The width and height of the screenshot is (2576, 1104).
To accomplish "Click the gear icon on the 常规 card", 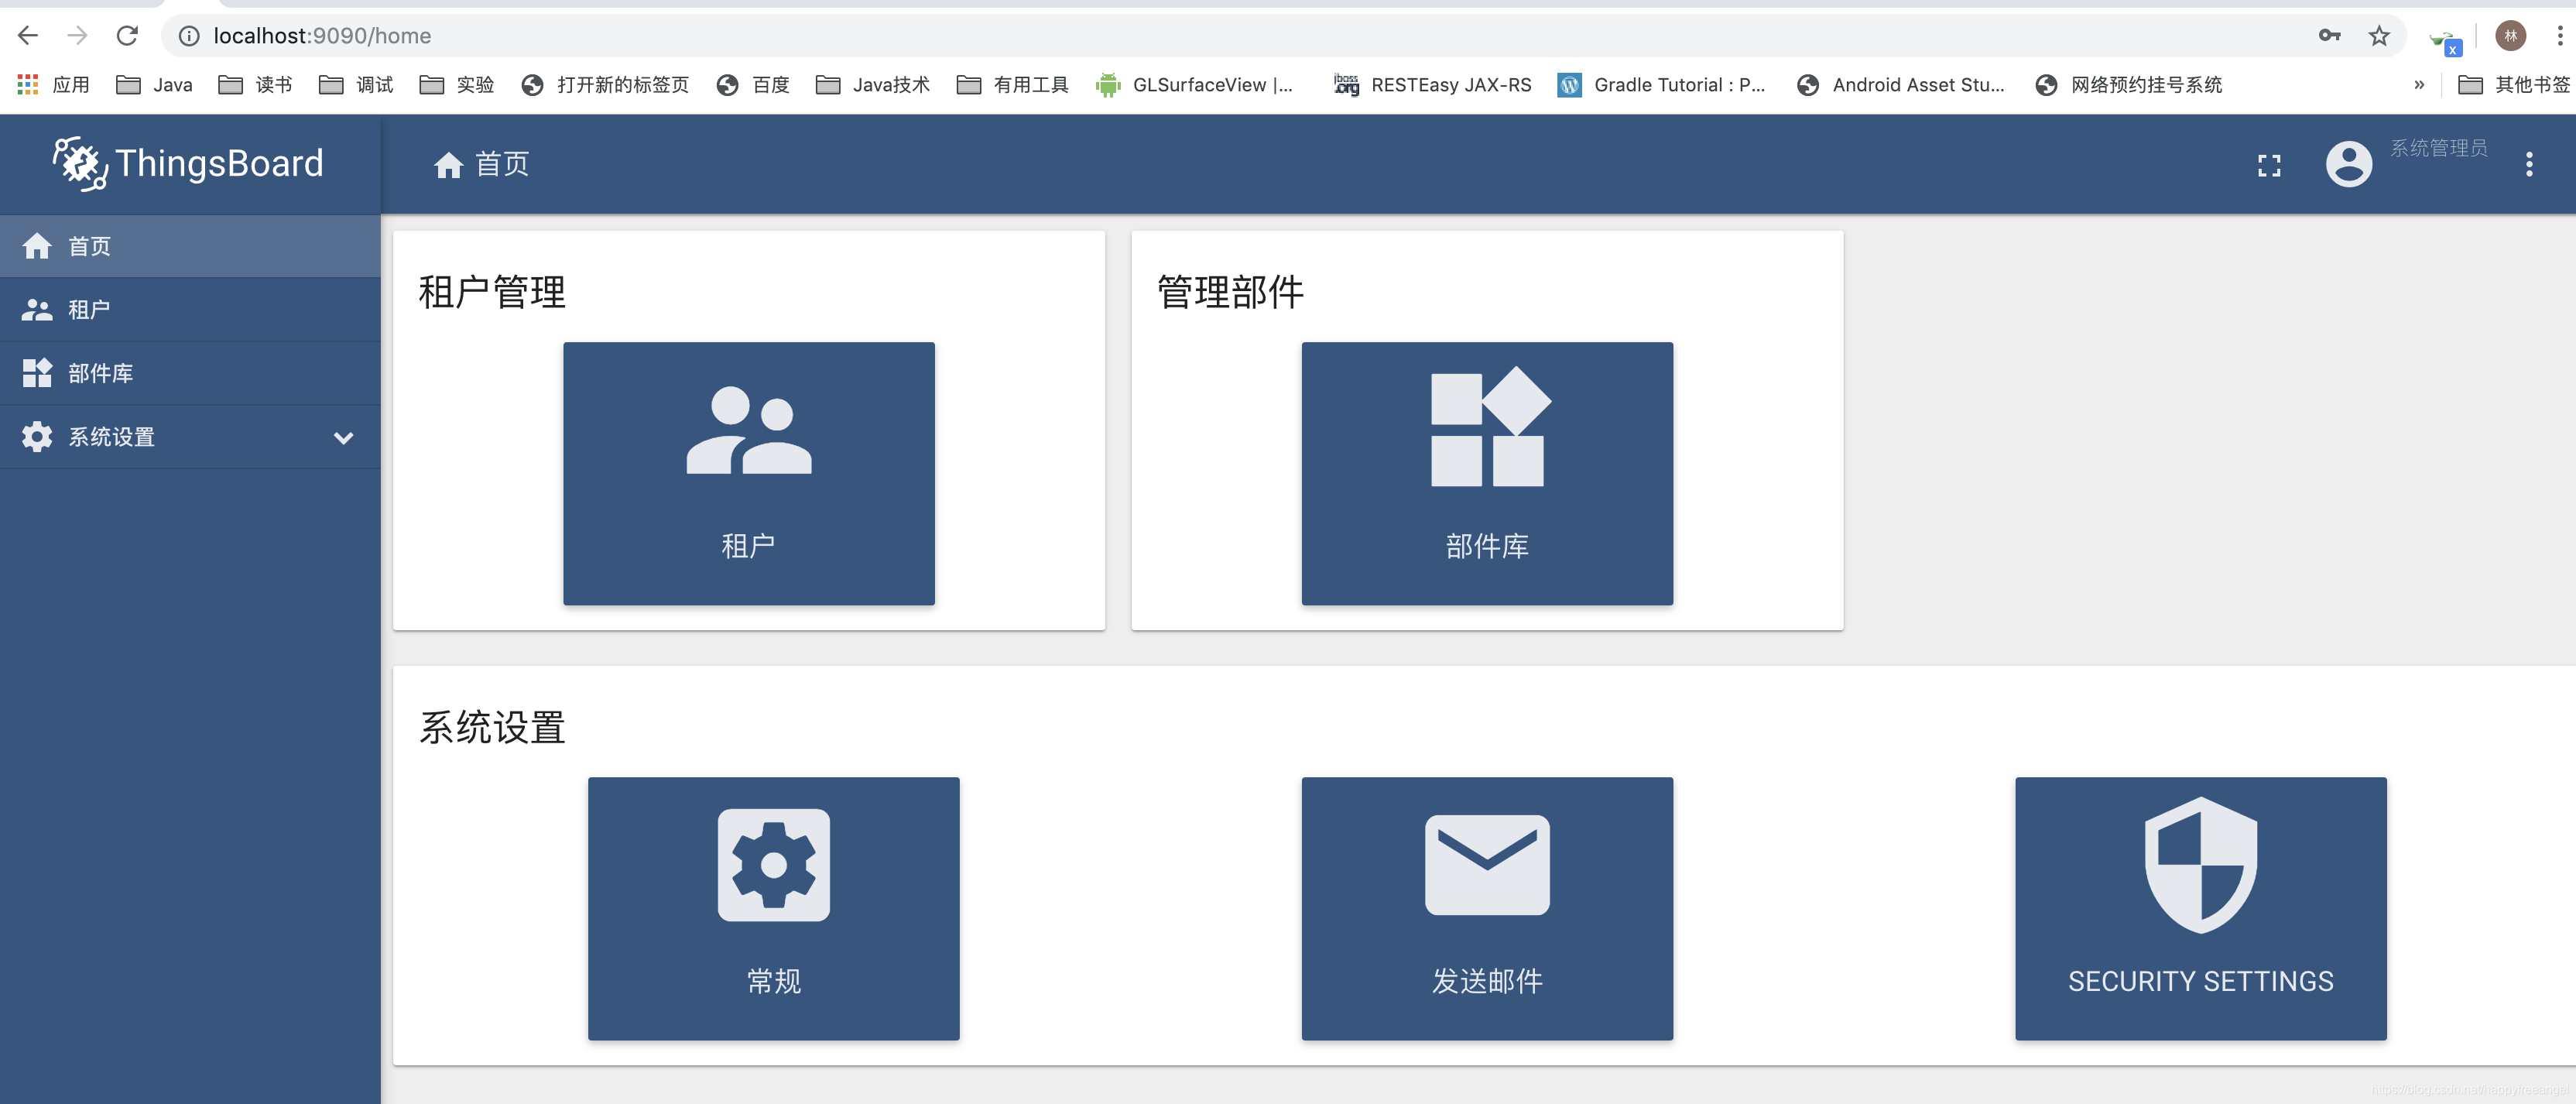I will (773, 865).
